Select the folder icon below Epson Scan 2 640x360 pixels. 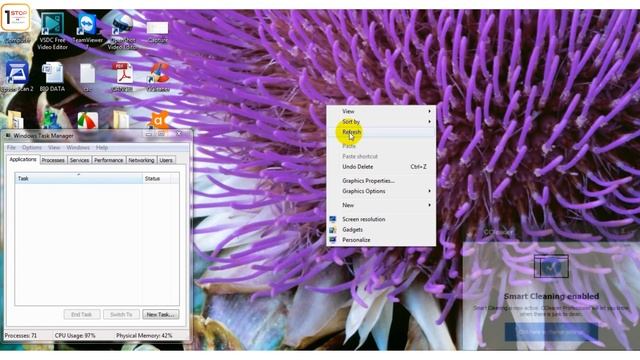coord(16,120)
